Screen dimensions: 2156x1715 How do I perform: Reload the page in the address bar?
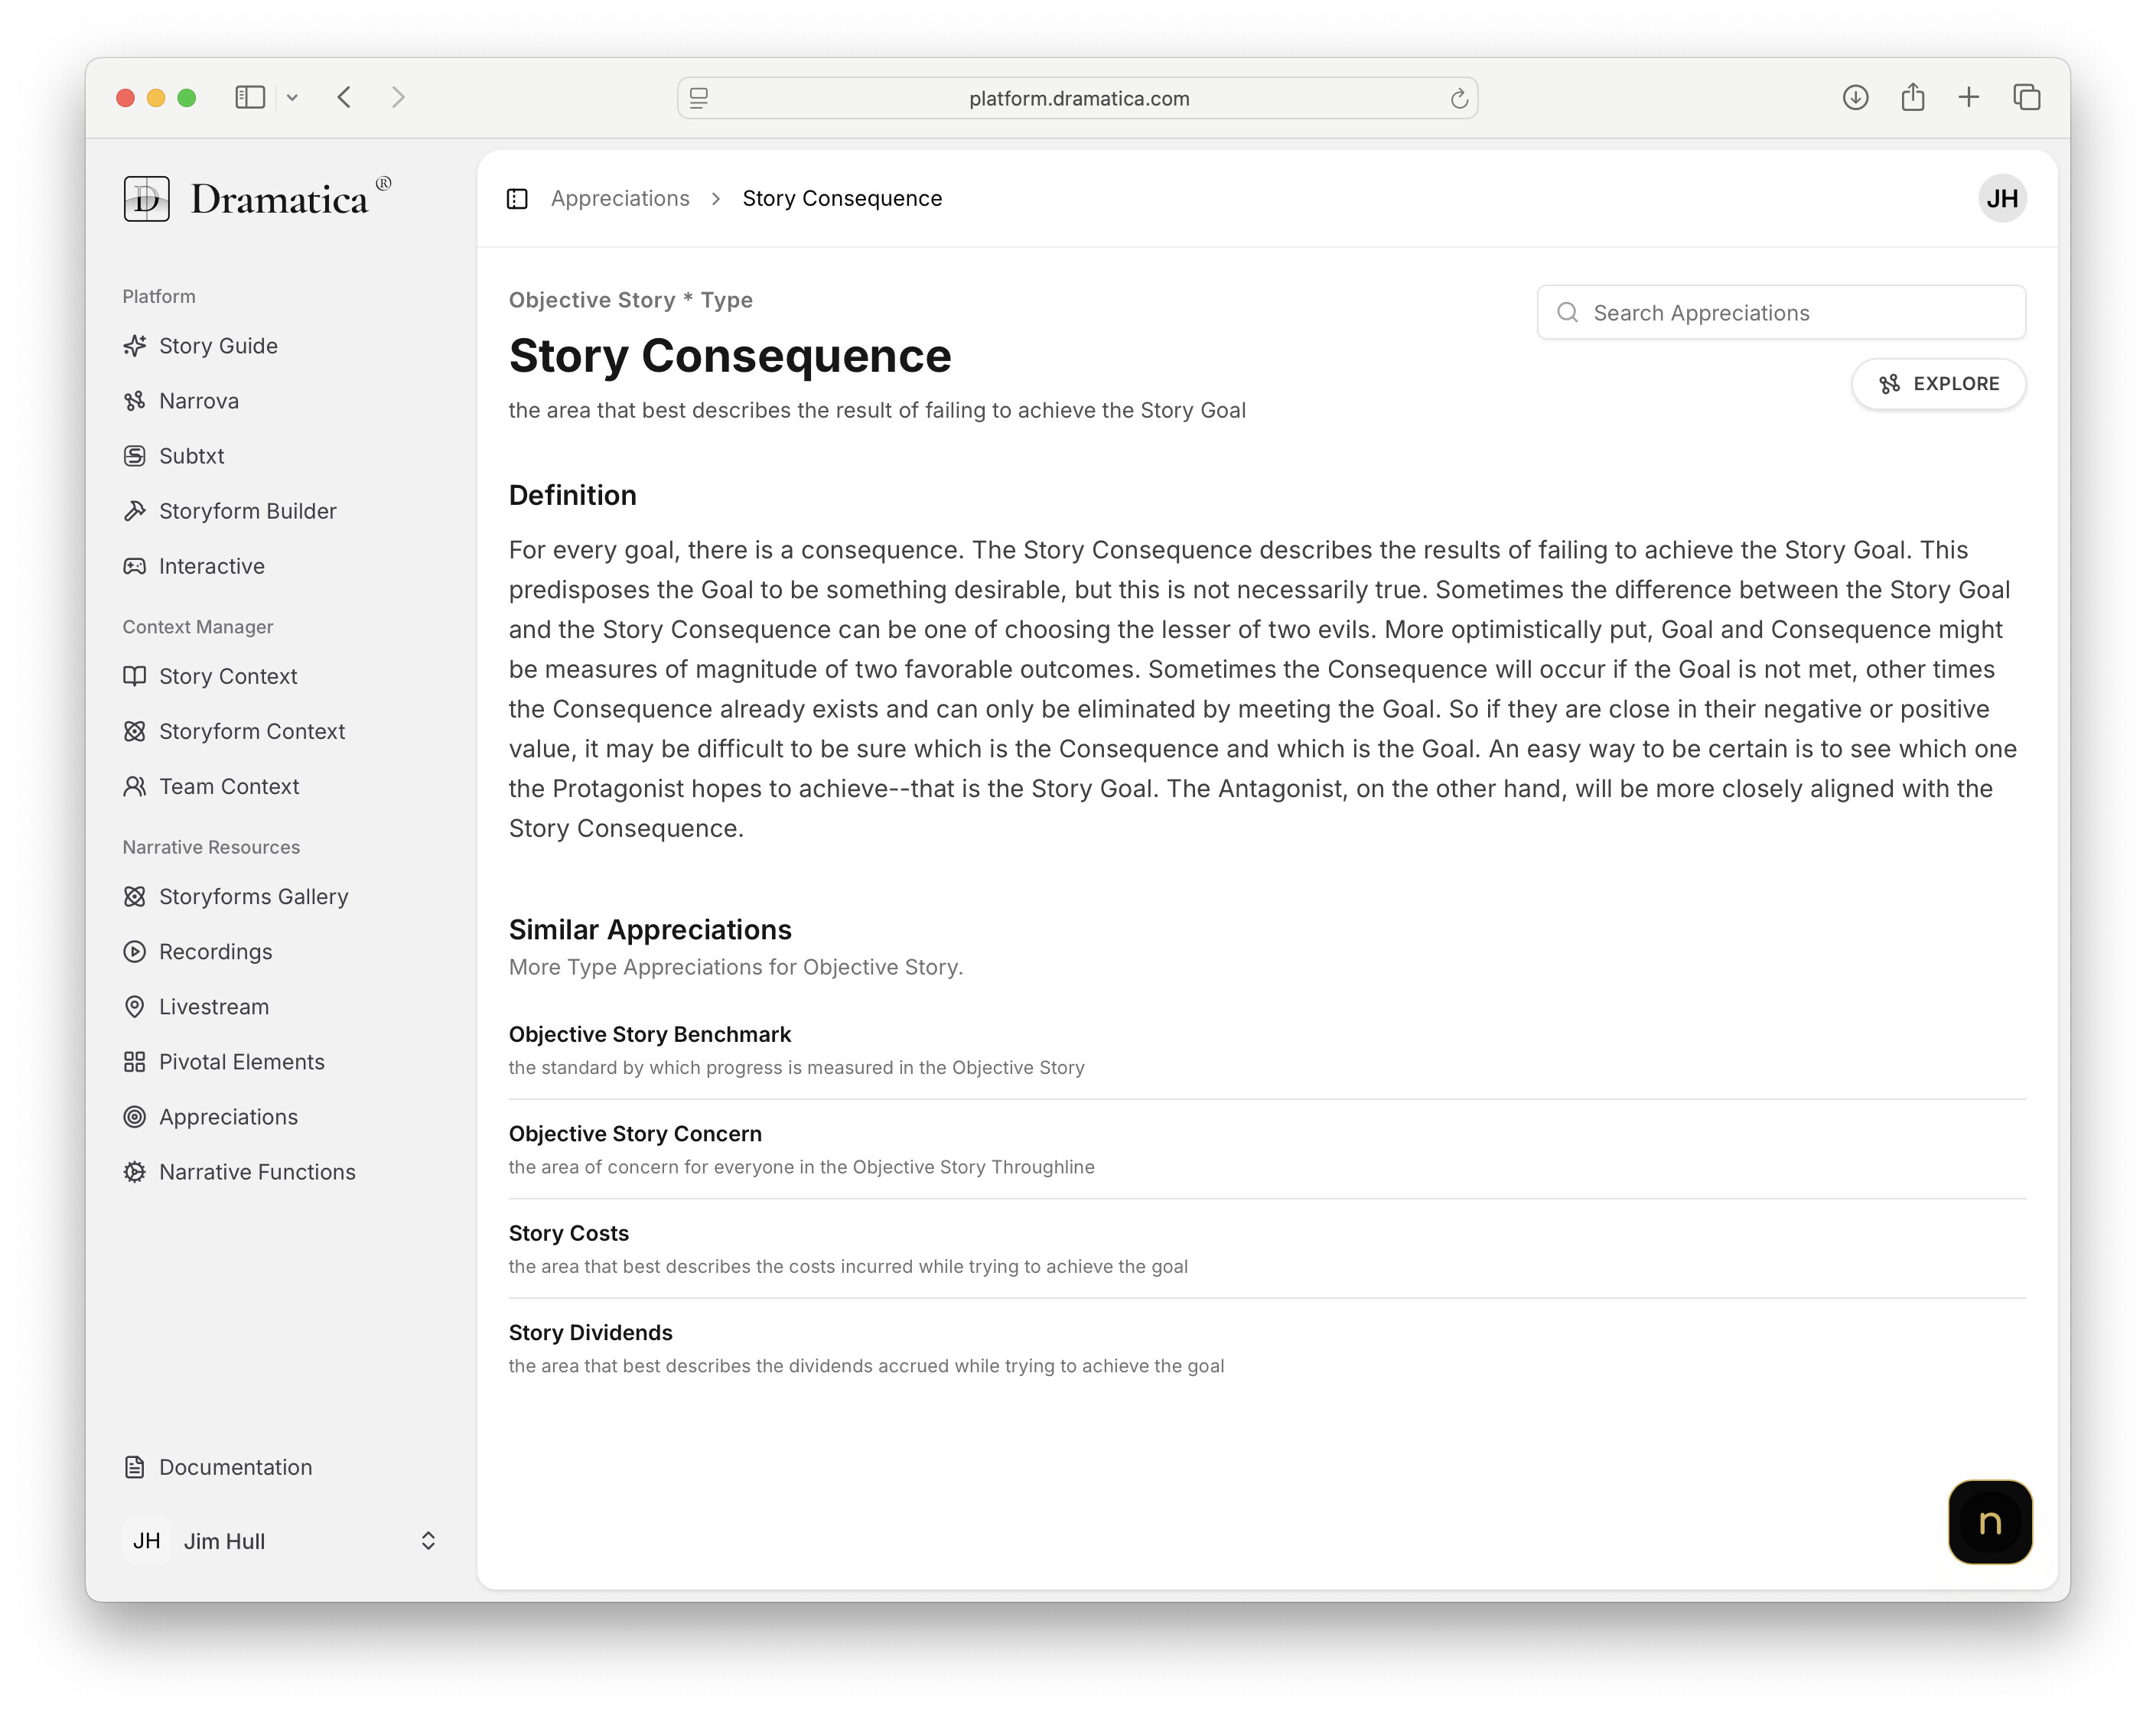coord(1459,98)
